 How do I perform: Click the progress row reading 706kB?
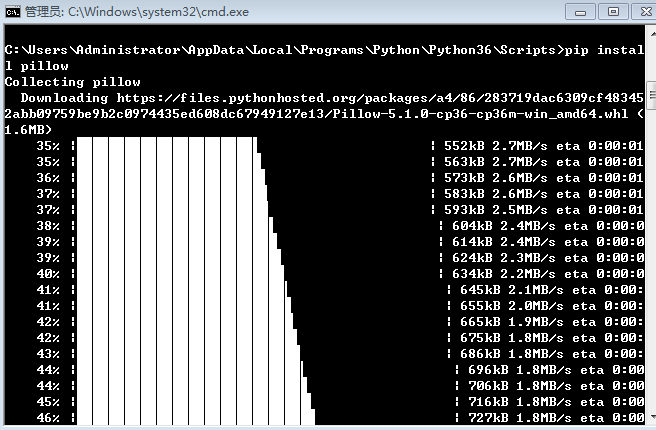pos(340,386)
